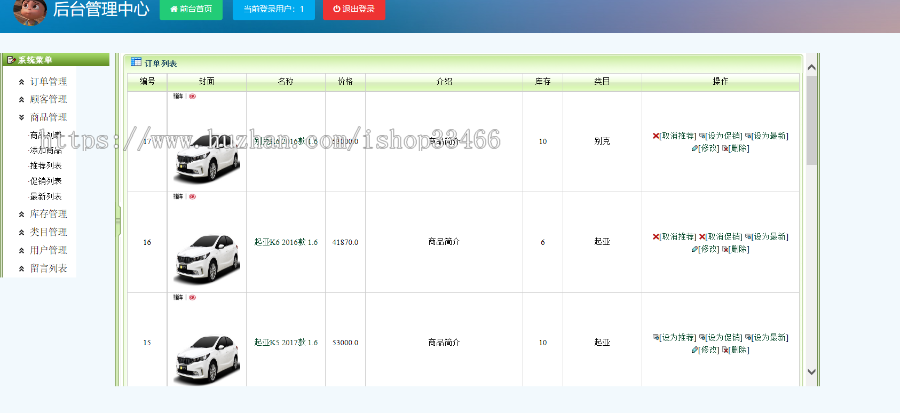Image resolution: width=900 pixels, height=413 pixels.
Task: Click the 起亚 category cell in item 16's row
Action: [x=602, y=242]
